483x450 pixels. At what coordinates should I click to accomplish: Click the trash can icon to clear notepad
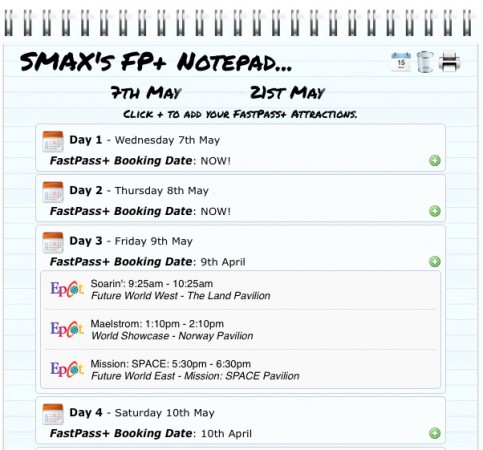(x=425, y=62)
